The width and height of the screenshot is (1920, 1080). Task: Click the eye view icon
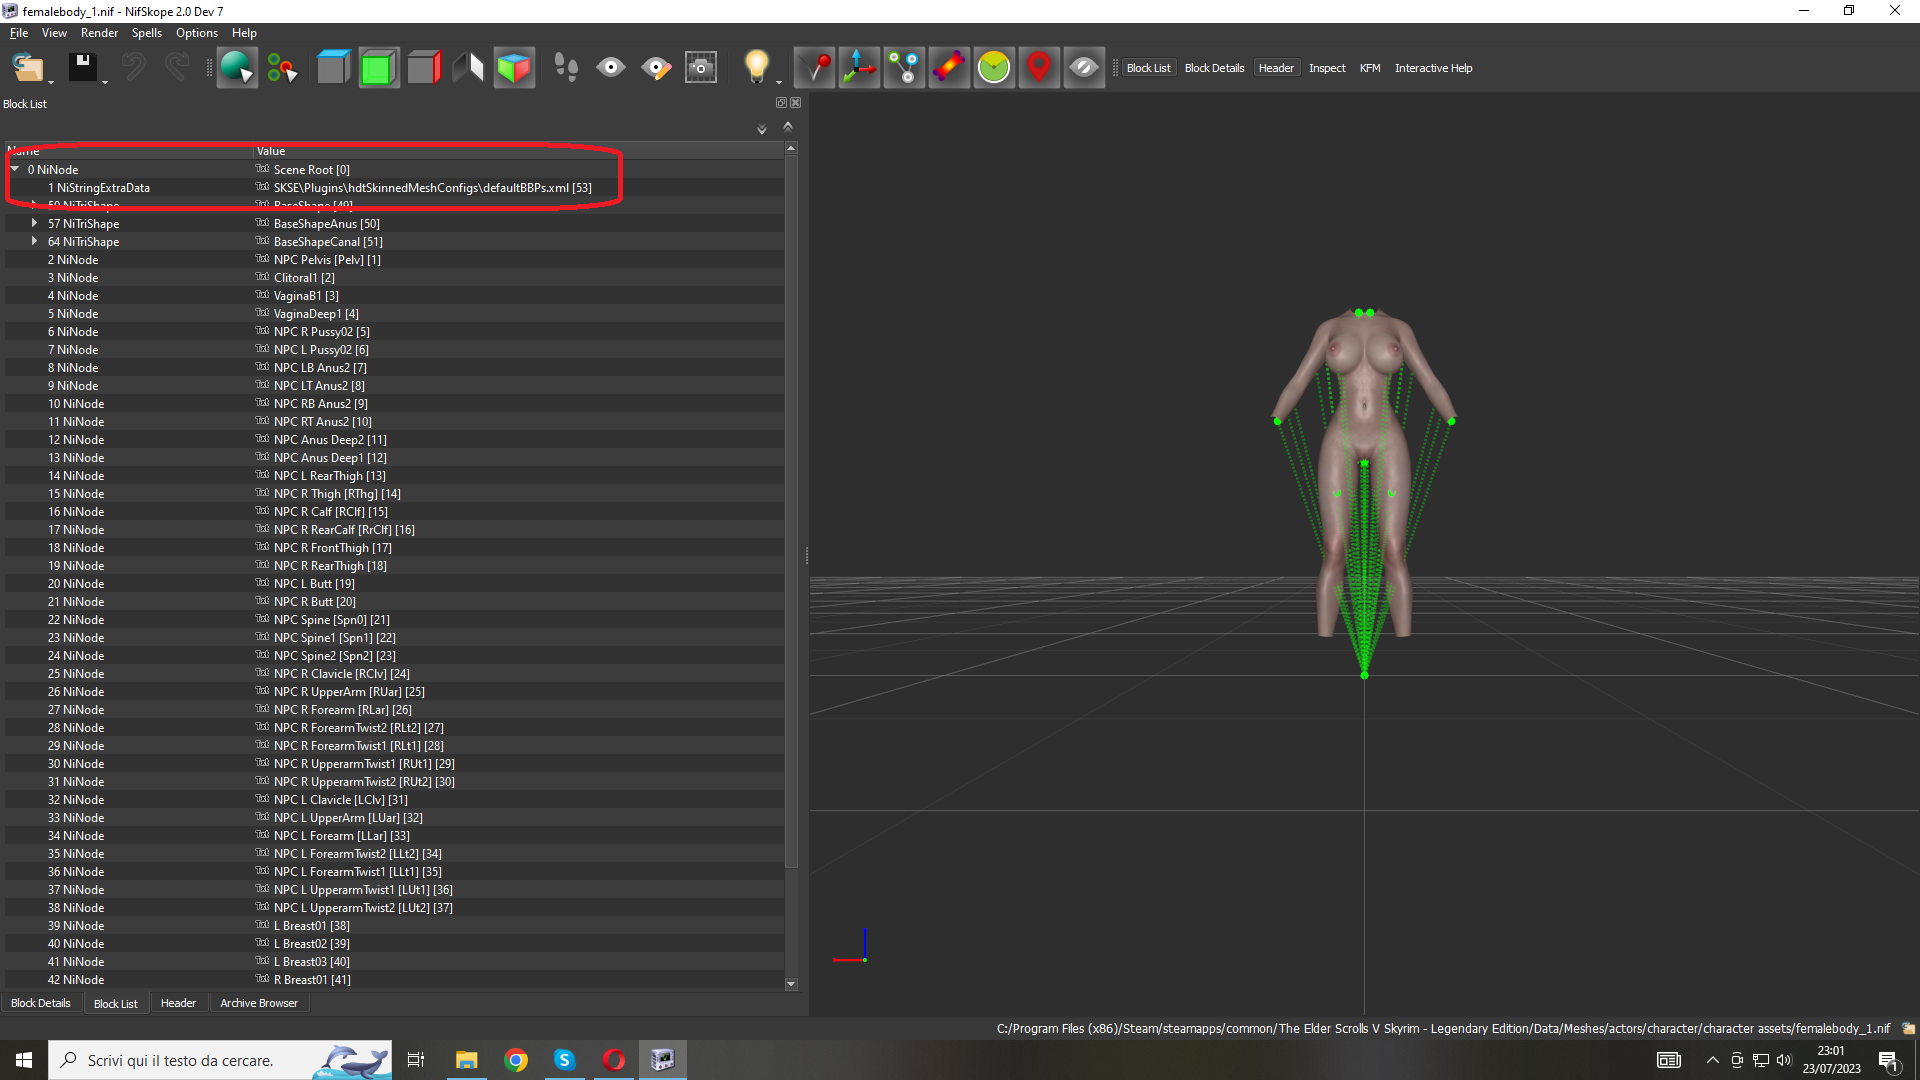coord(611,68)
